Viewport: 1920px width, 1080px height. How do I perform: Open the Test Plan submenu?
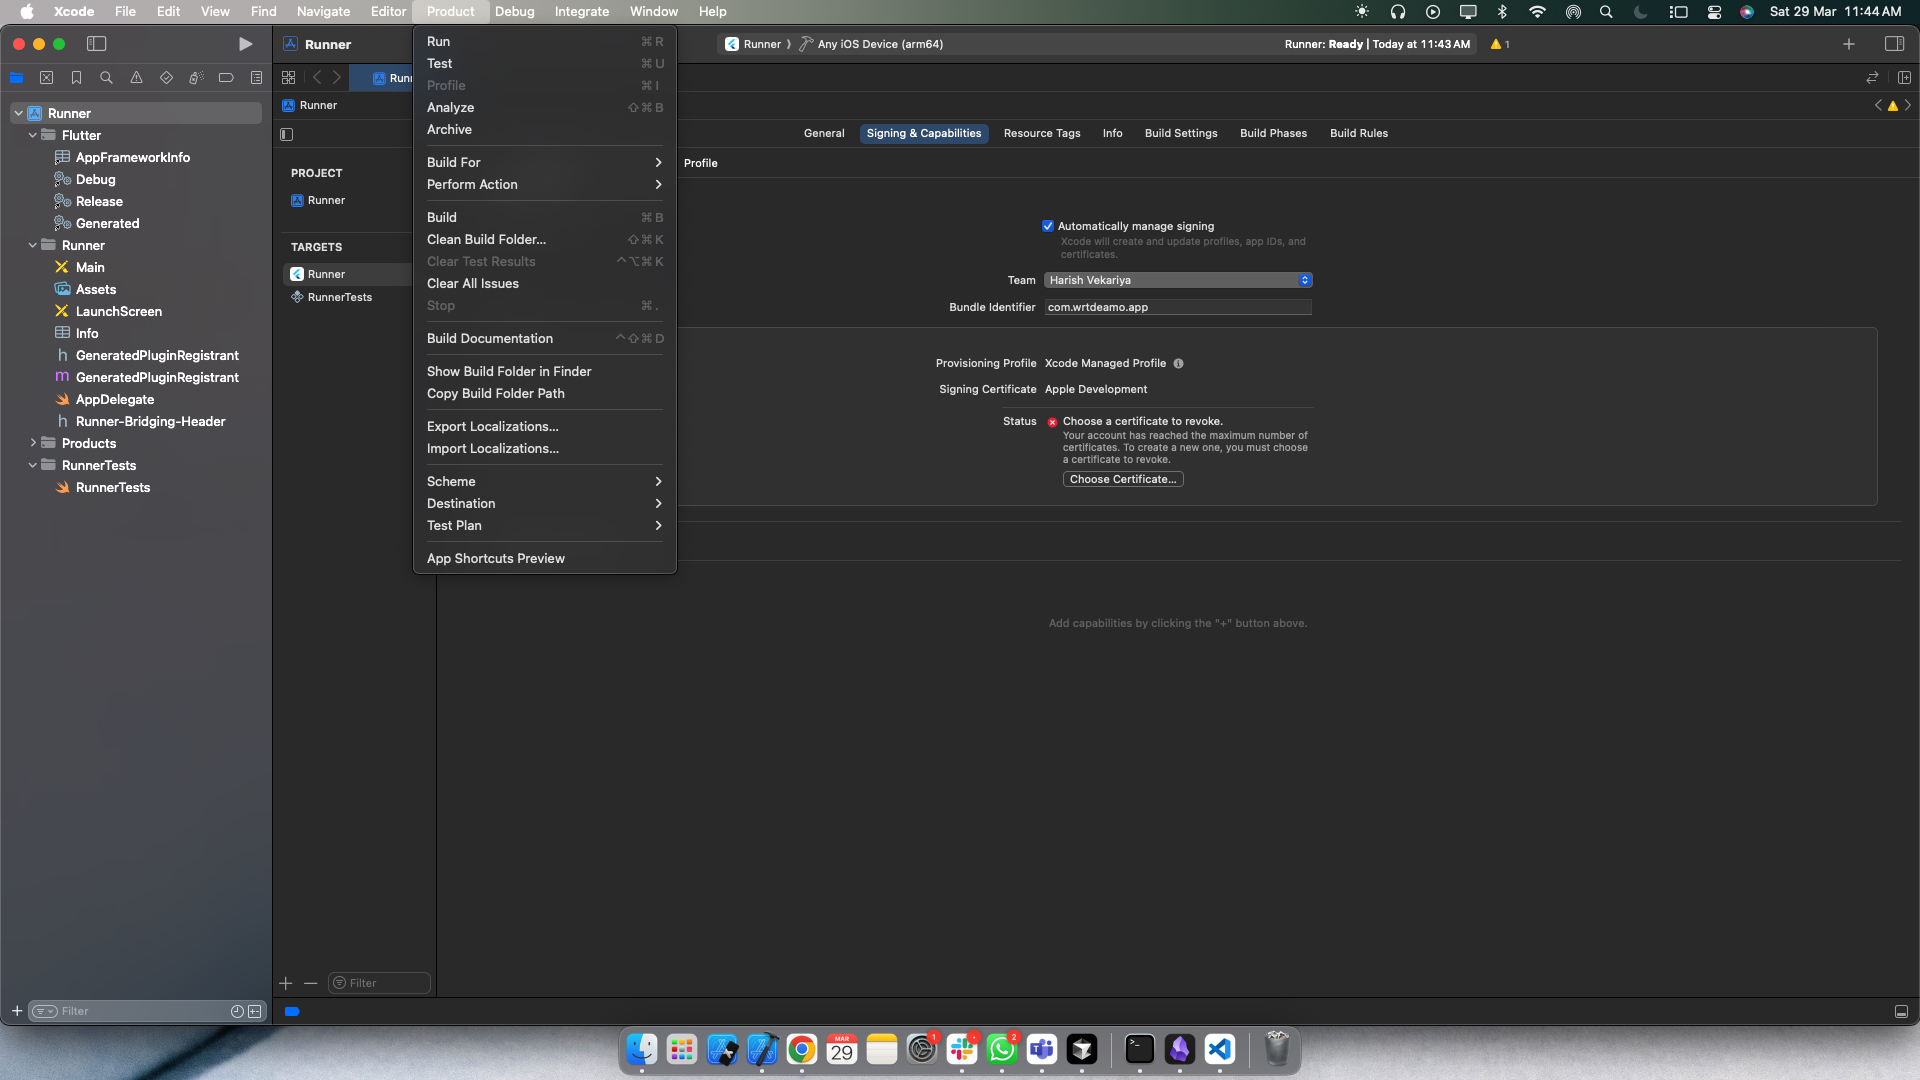(x=545, y=525)
